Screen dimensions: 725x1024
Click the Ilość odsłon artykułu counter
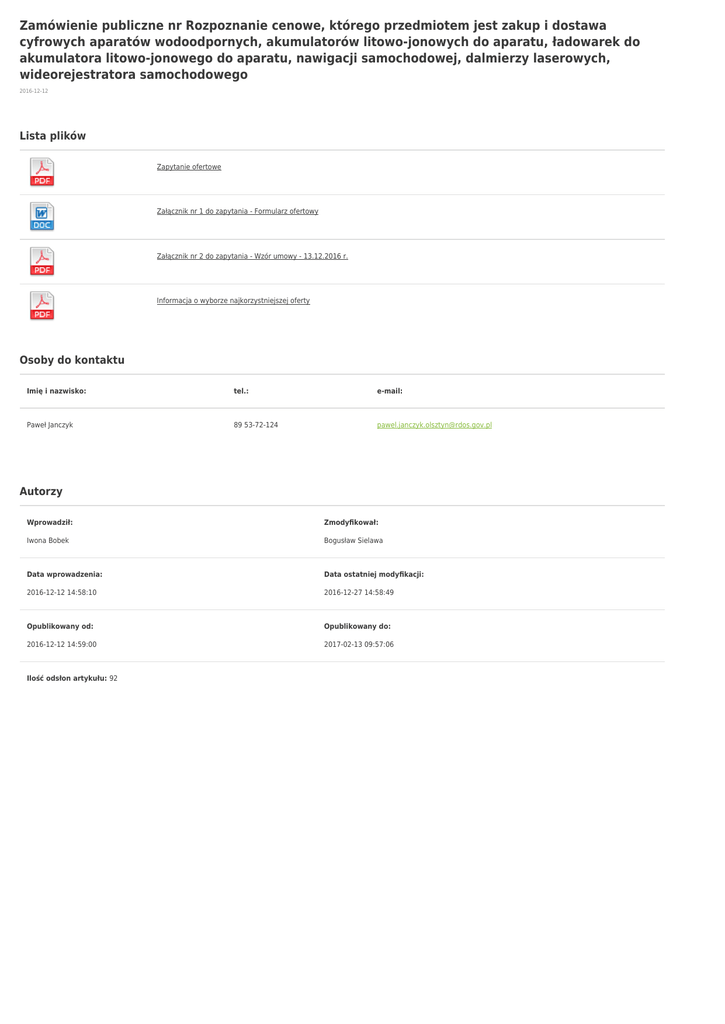pos(72,678)
